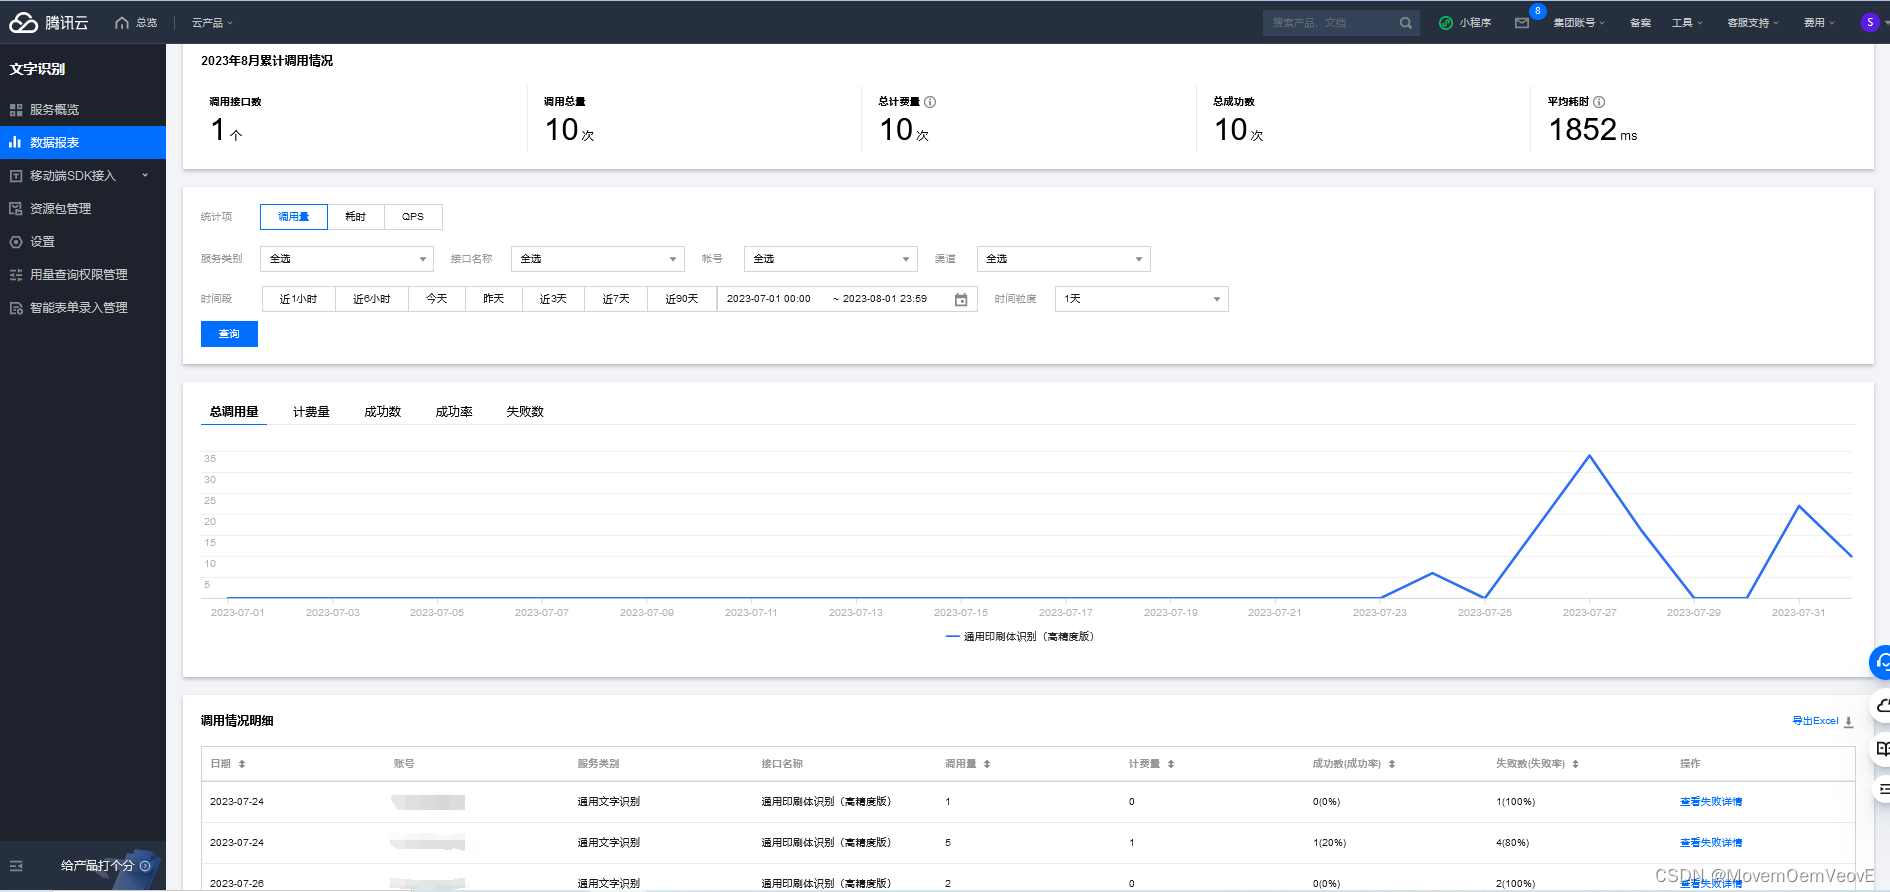Screen dimensions: 1890x892
Task: Open the mail messages icon
Action: click(1522, 23)
